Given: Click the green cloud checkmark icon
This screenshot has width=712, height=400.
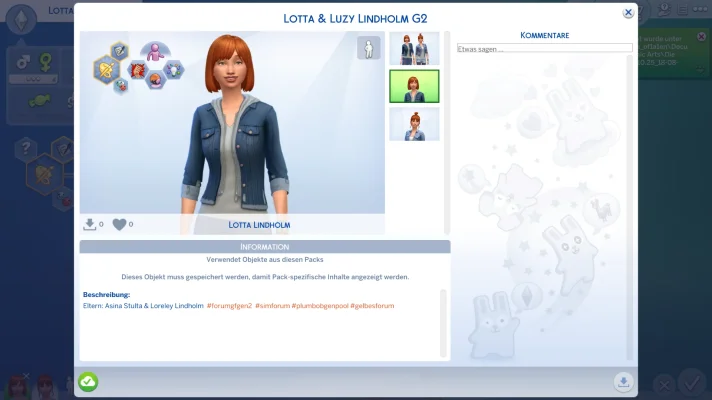Looking at the screenshot, I should point(88,381).
